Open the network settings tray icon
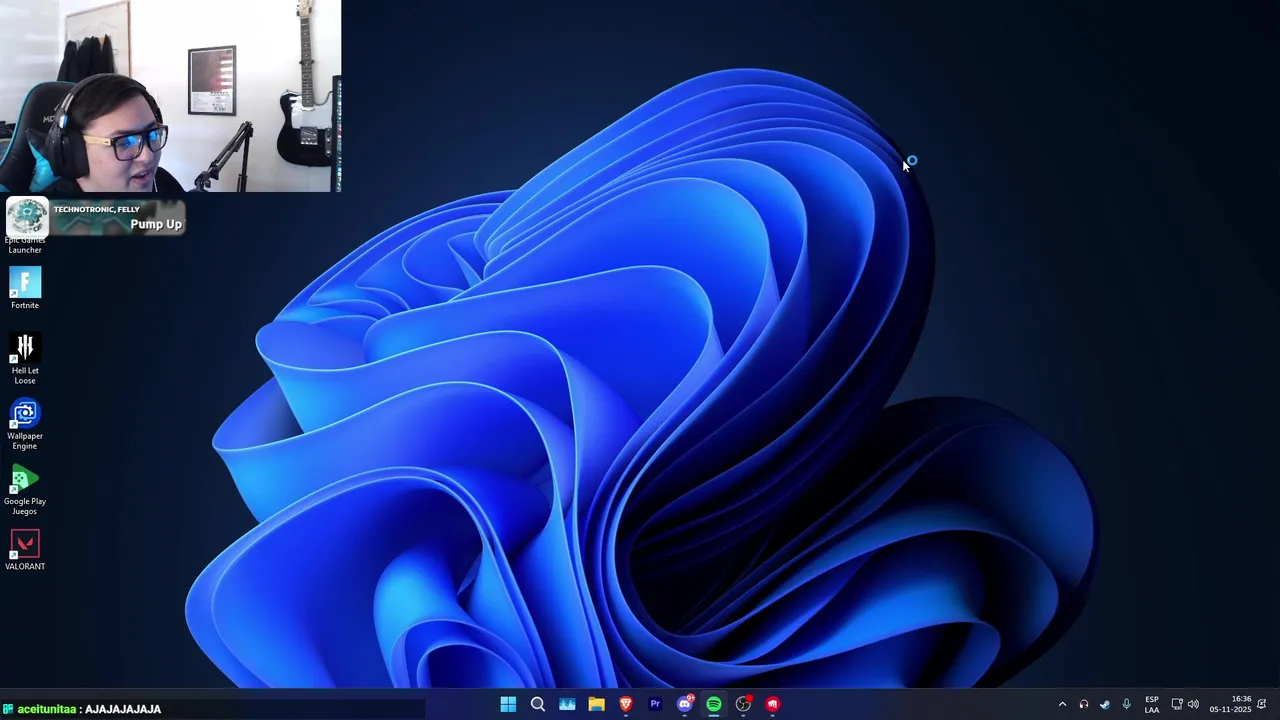This screenshot has height=720, width=1280. (x=1177, y=704)
